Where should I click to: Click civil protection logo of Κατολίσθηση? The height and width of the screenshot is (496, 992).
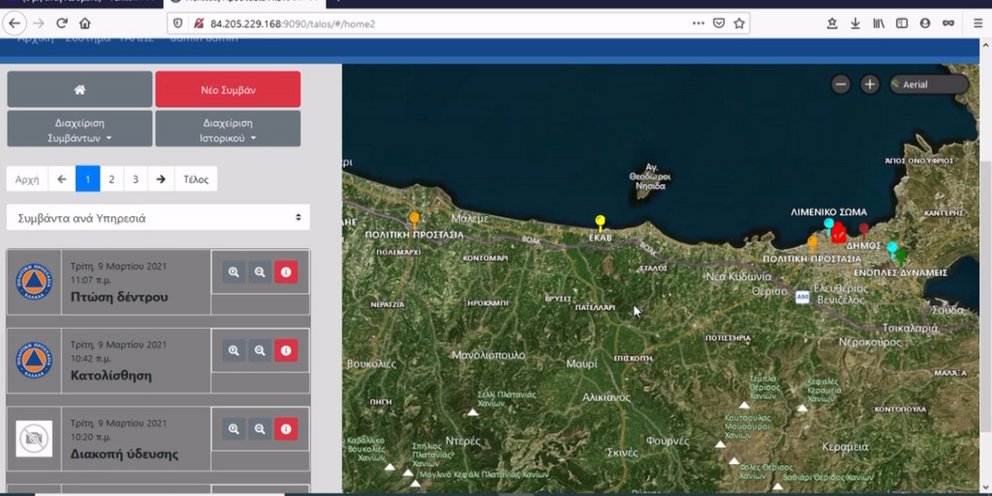coord(34,360)
